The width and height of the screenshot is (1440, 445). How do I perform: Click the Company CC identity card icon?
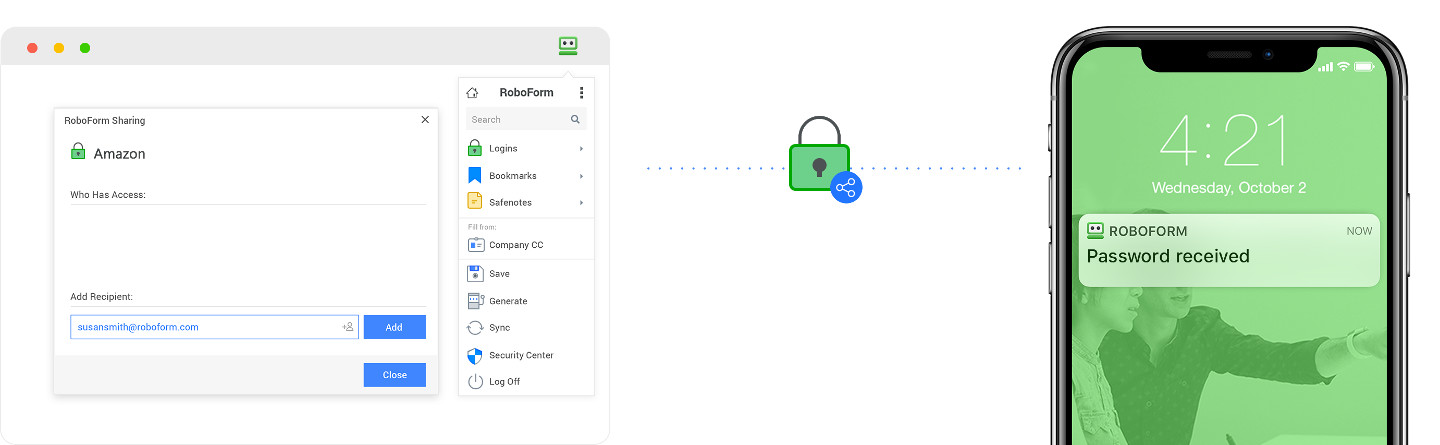click(x=475, y=245)
